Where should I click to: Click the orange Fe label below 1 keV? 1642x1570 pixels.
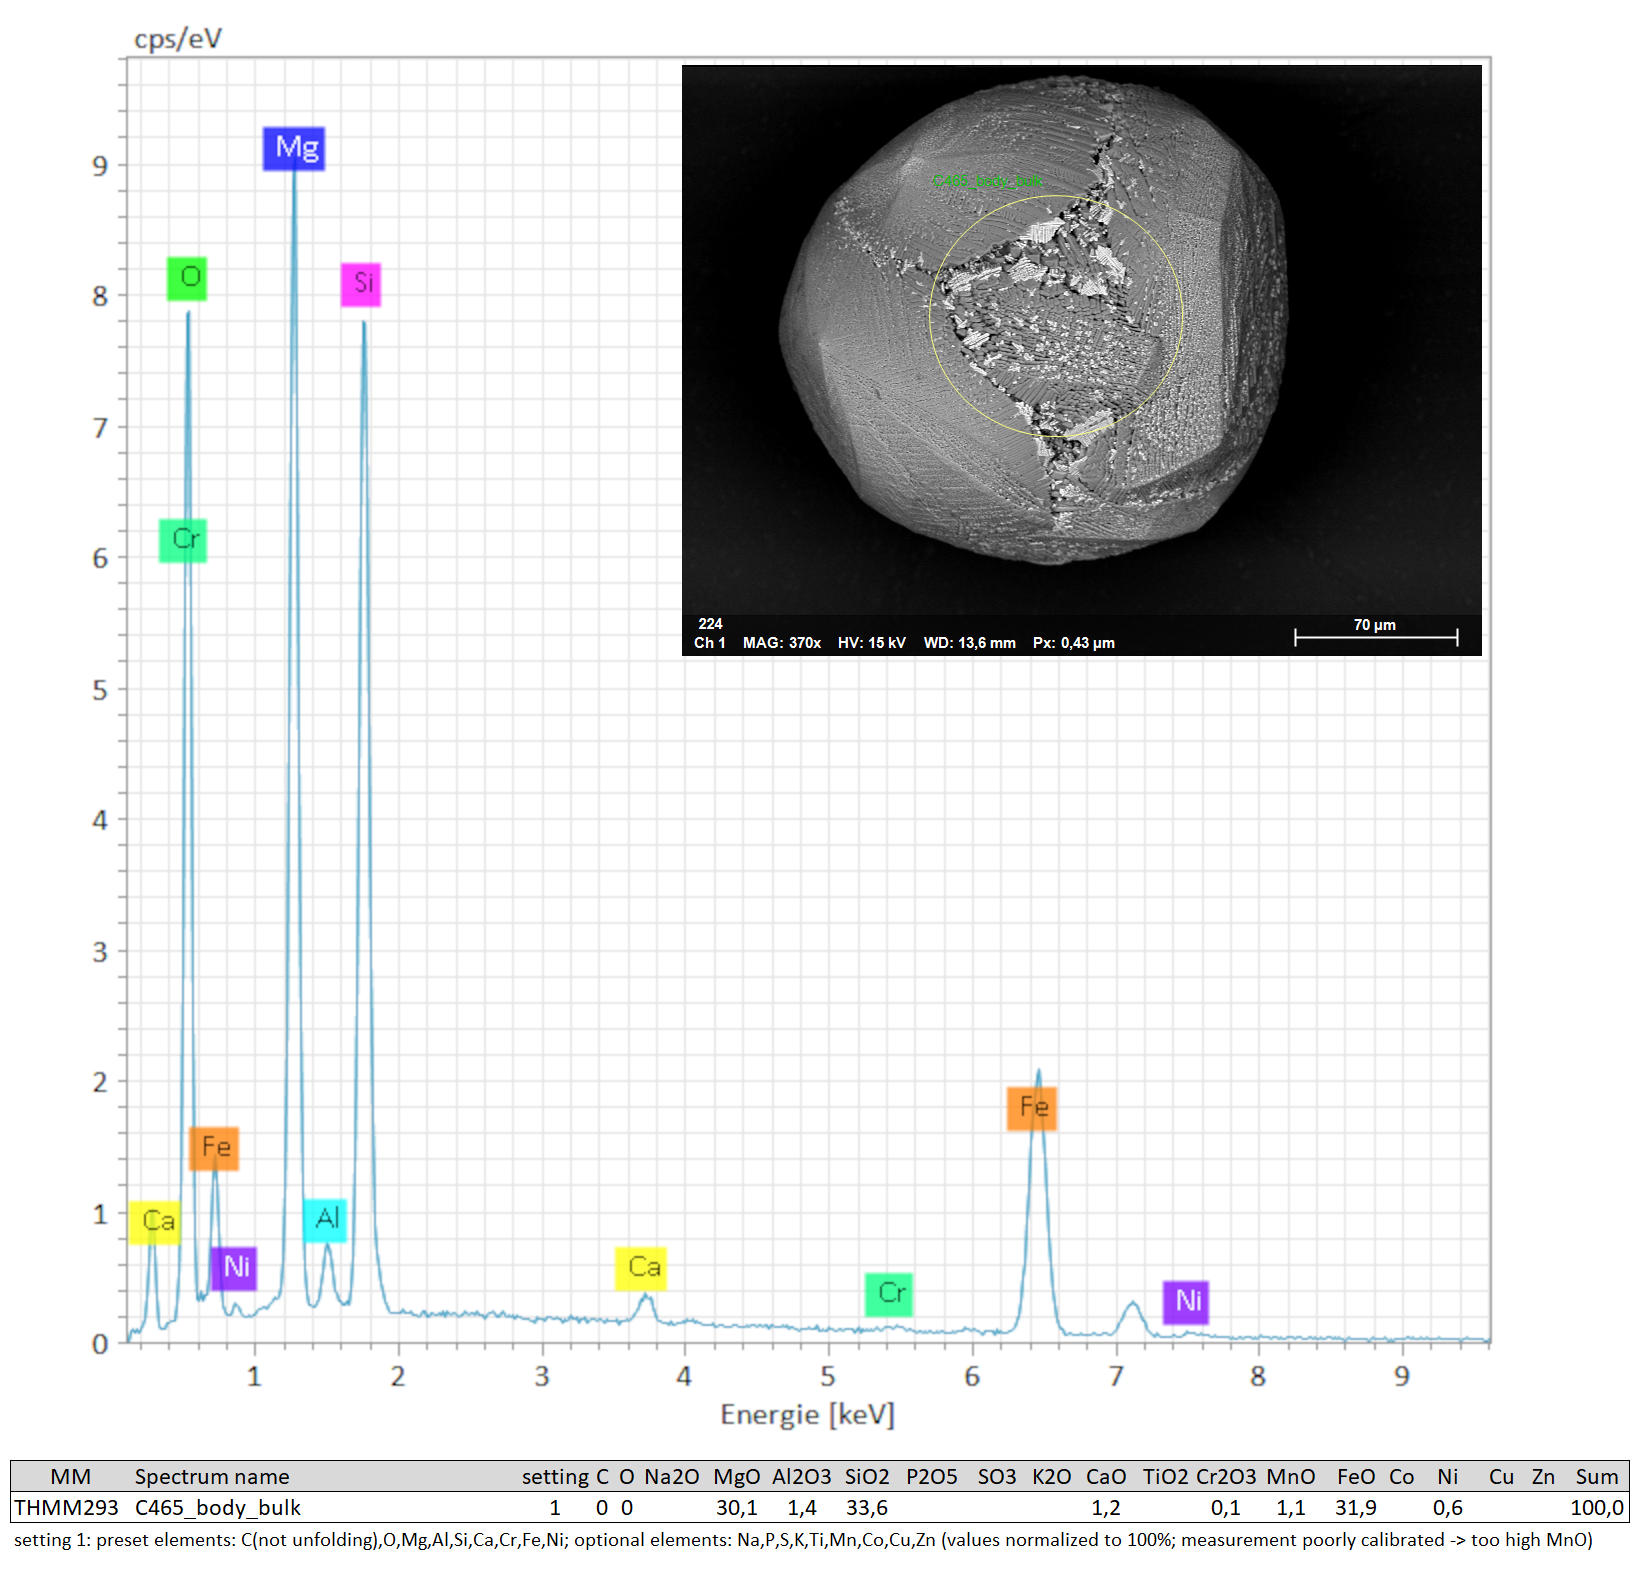click(x=214, y=1147)
